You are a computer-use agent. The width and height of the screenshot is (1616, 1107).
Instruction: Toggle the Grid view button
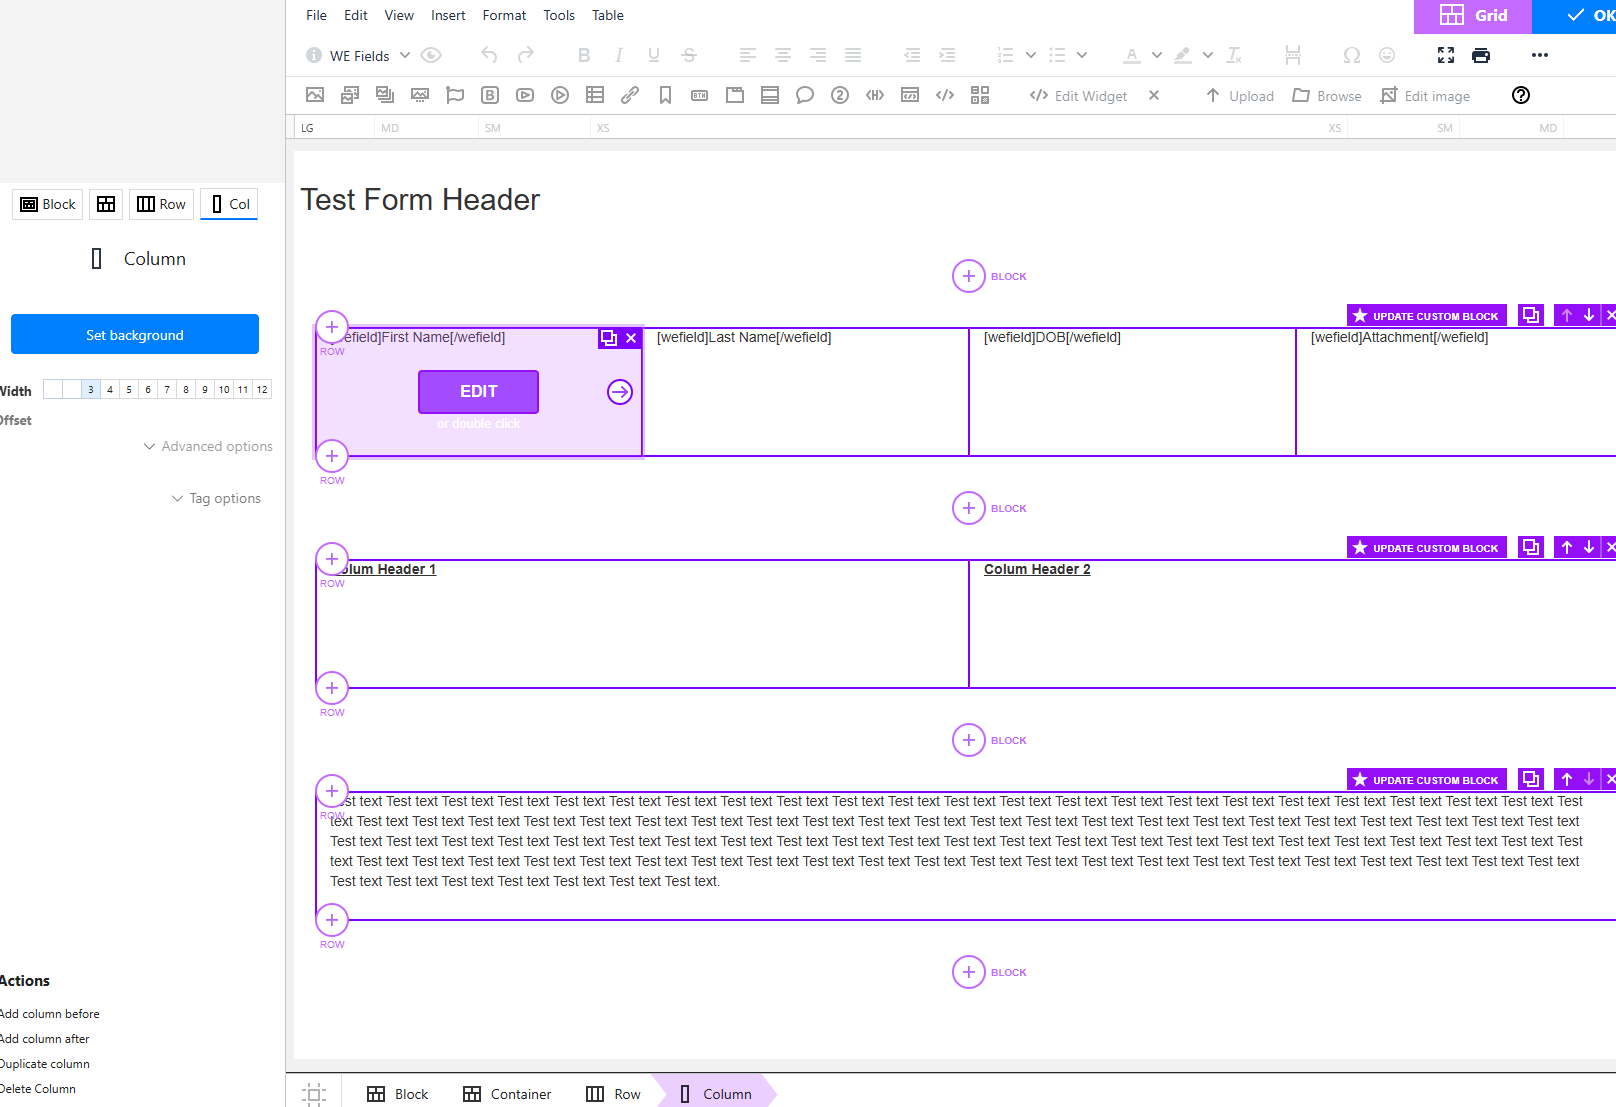click(x=1473, y=16)
